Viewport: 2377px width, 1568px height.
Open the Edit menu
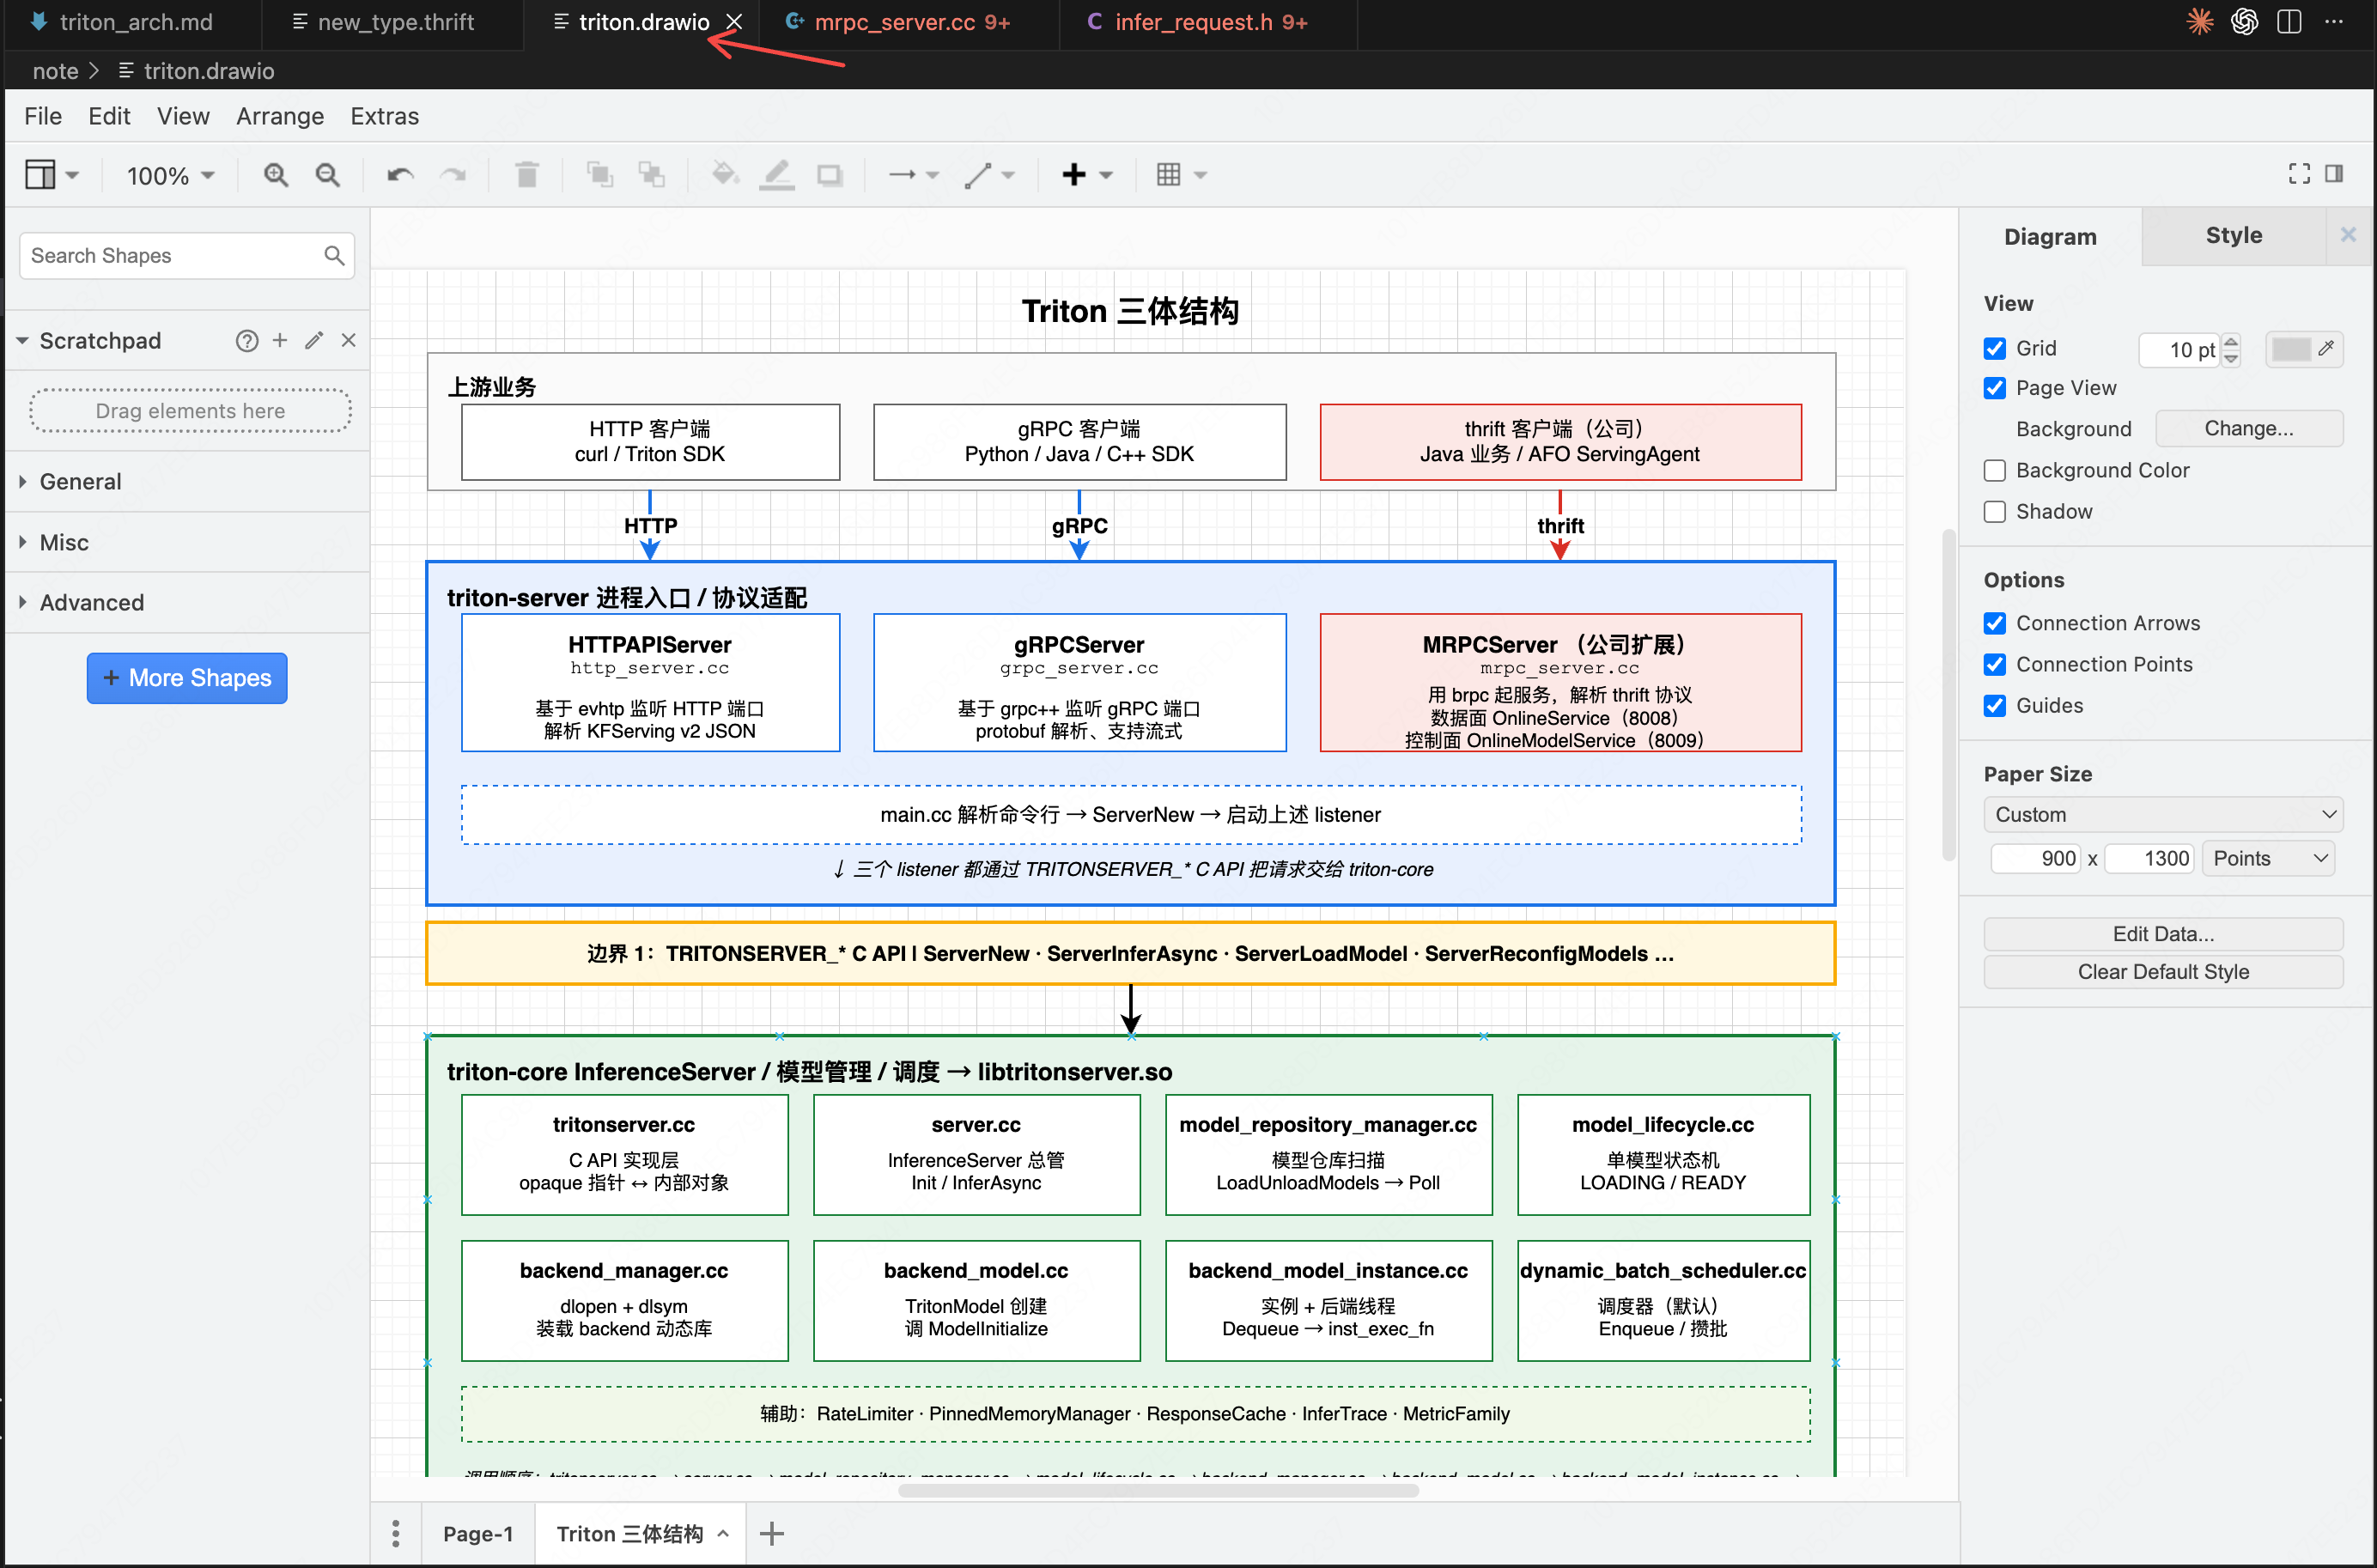point(109,116)
